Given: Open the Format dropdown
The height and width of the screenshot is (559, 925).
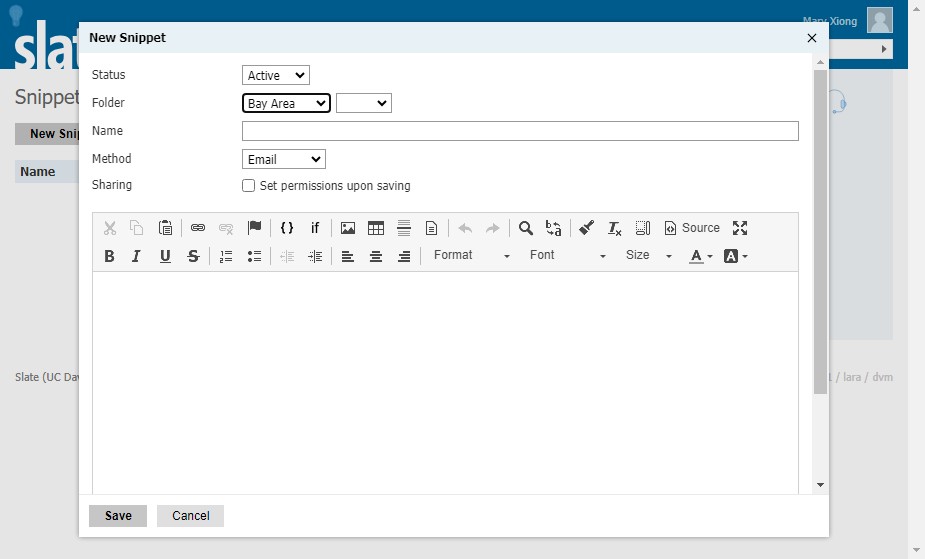Looking at the screenshot, I should (x=471, y=255).
